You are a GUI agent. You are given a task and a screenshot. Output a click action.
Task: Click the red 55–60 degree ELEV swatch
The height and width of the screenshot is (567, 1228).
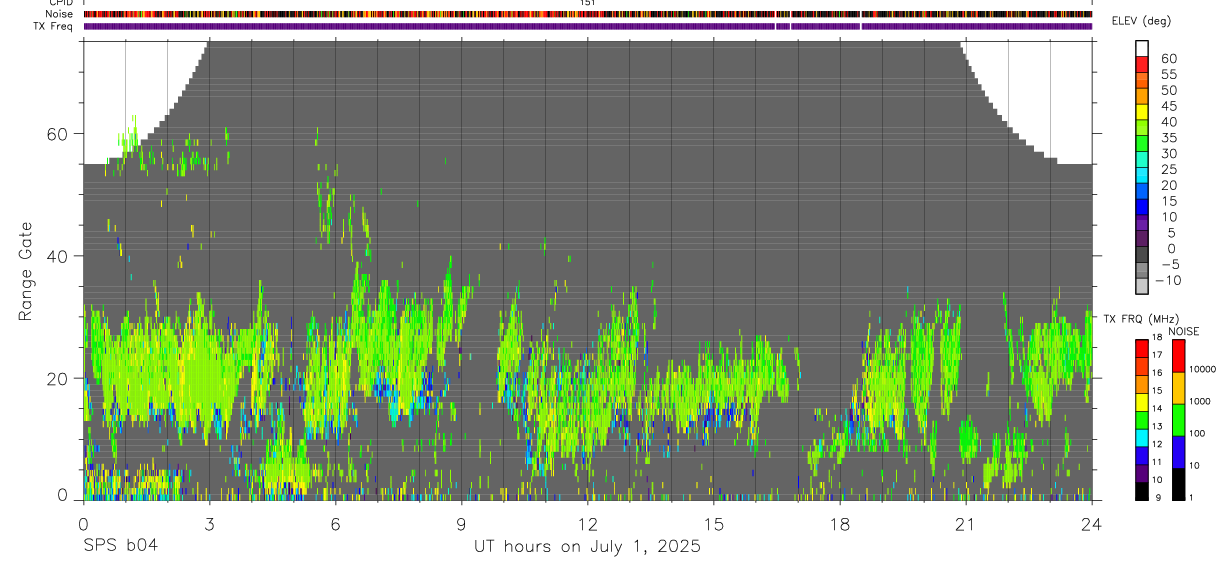[x=1142, y=65]
